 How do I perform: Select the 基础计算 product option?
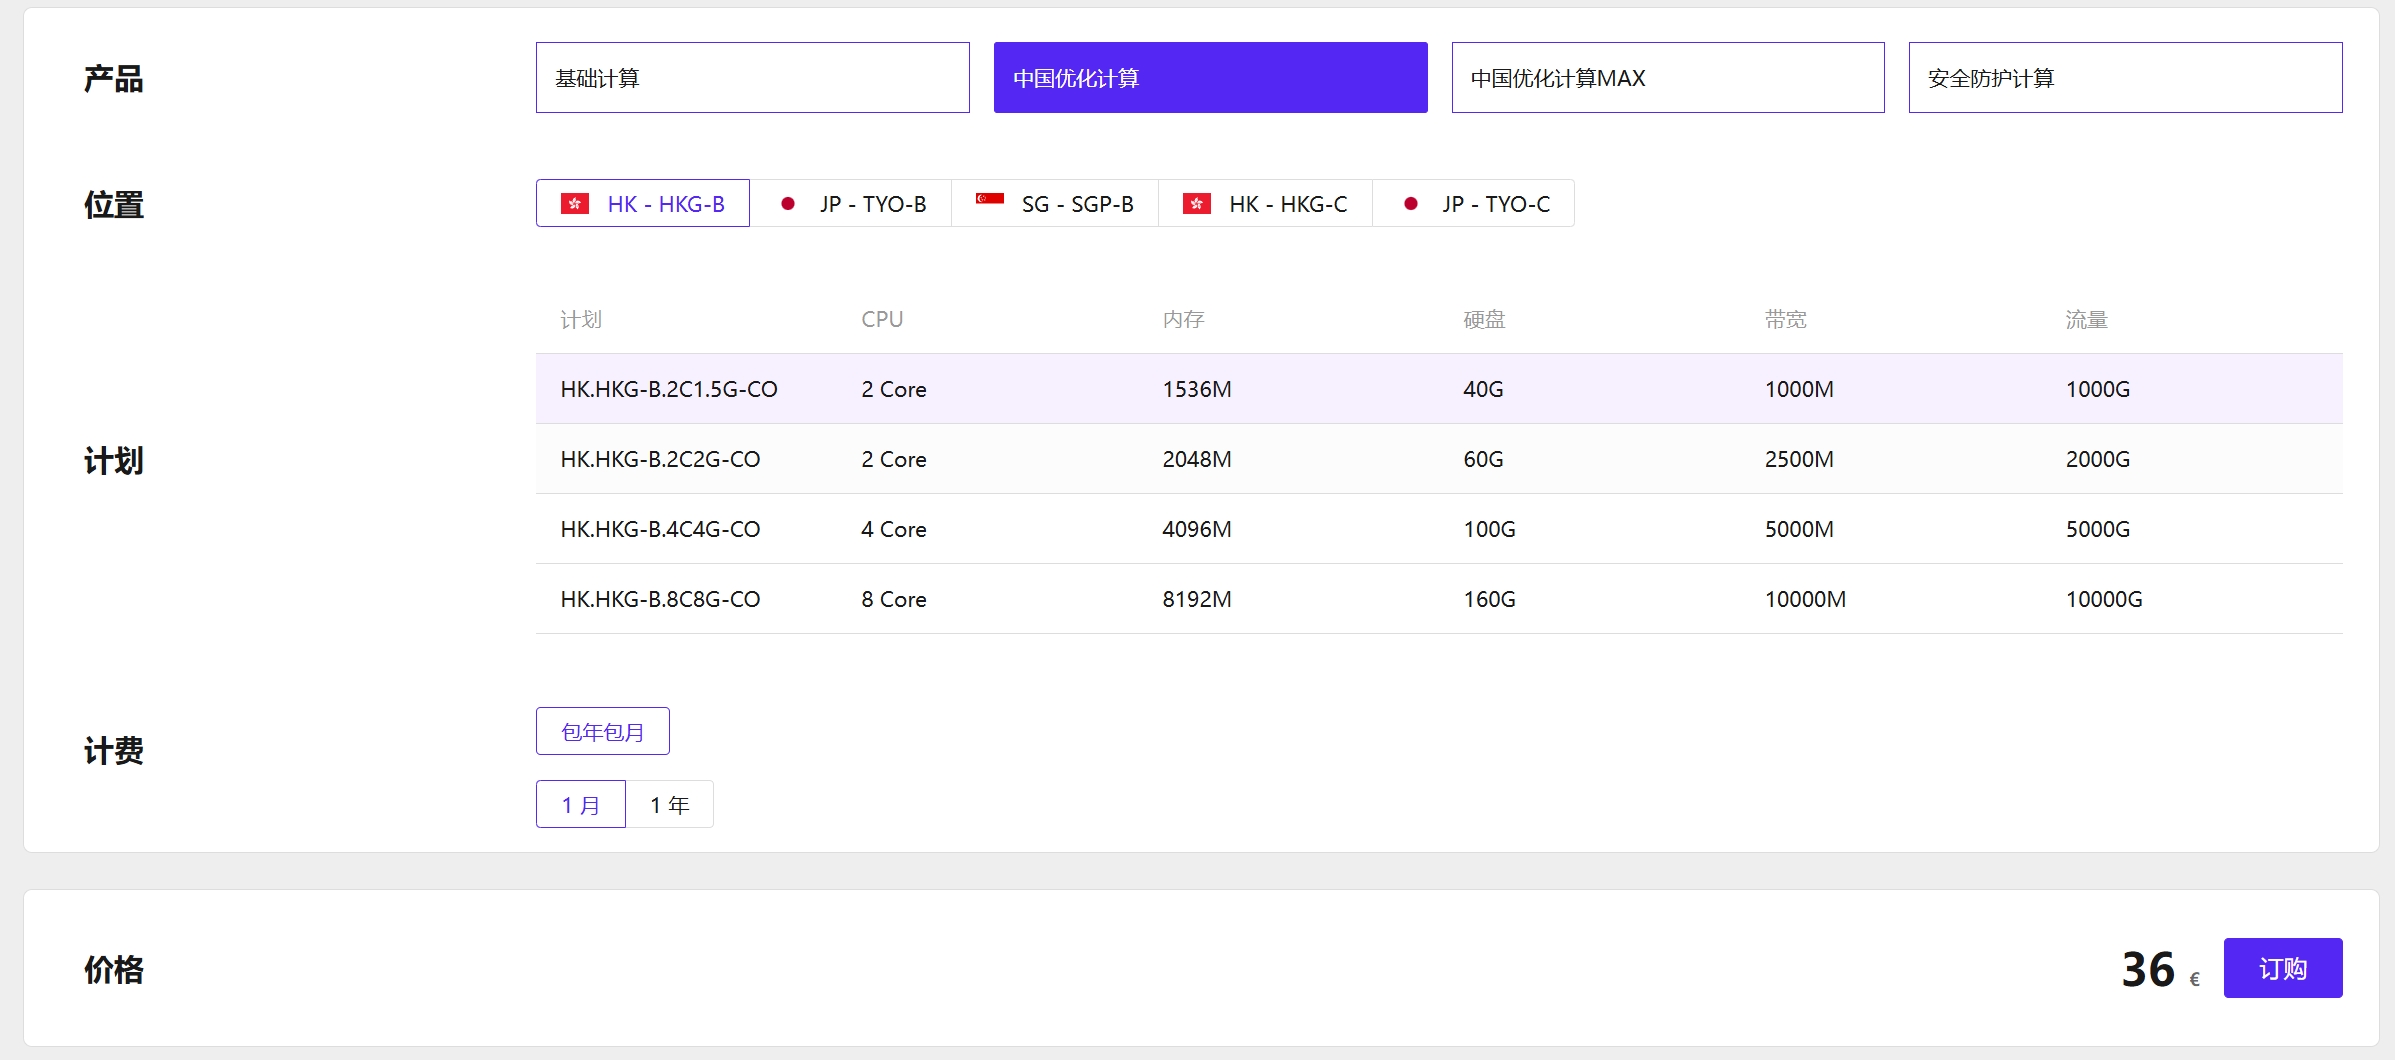(752, 78)
